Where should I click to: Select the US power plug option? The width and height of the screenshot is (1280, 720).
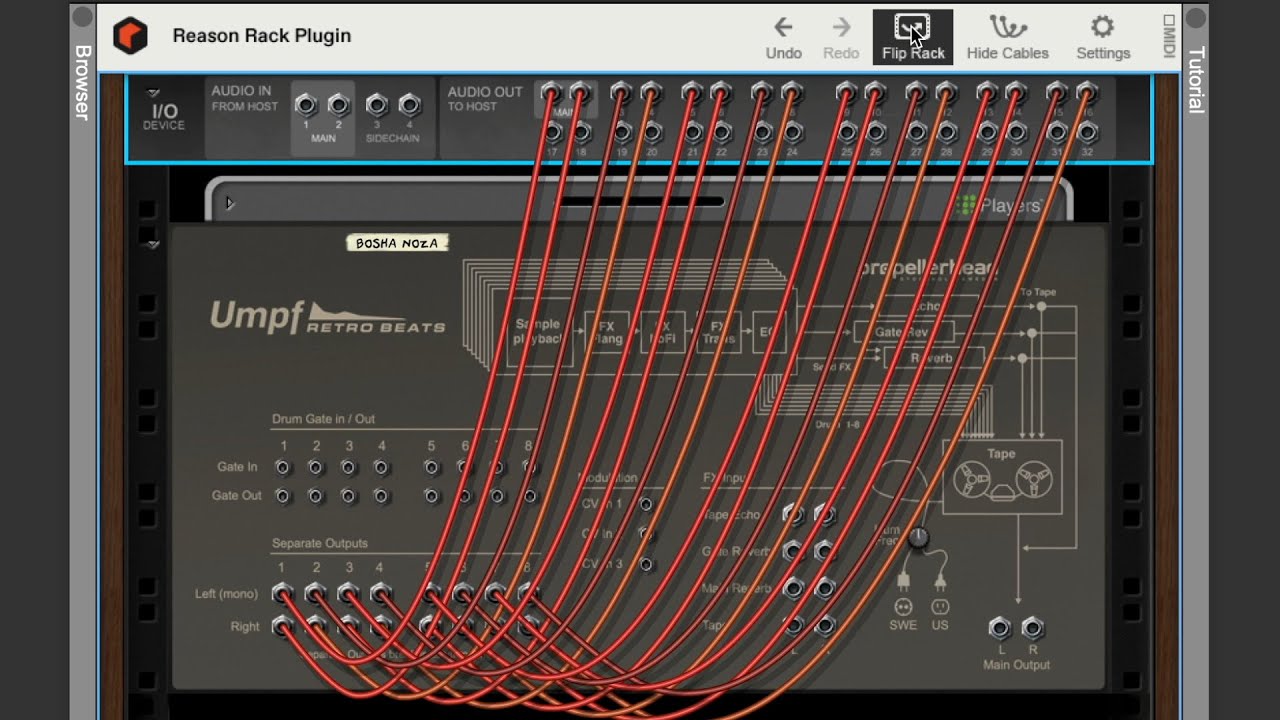940,607
